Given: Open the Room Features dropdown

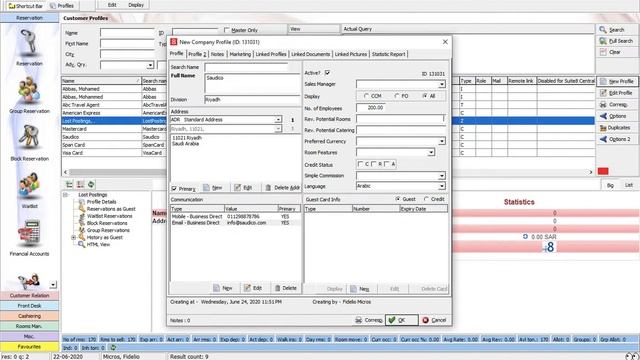Looking at the screenshot, I should click(x=431, y=153).
